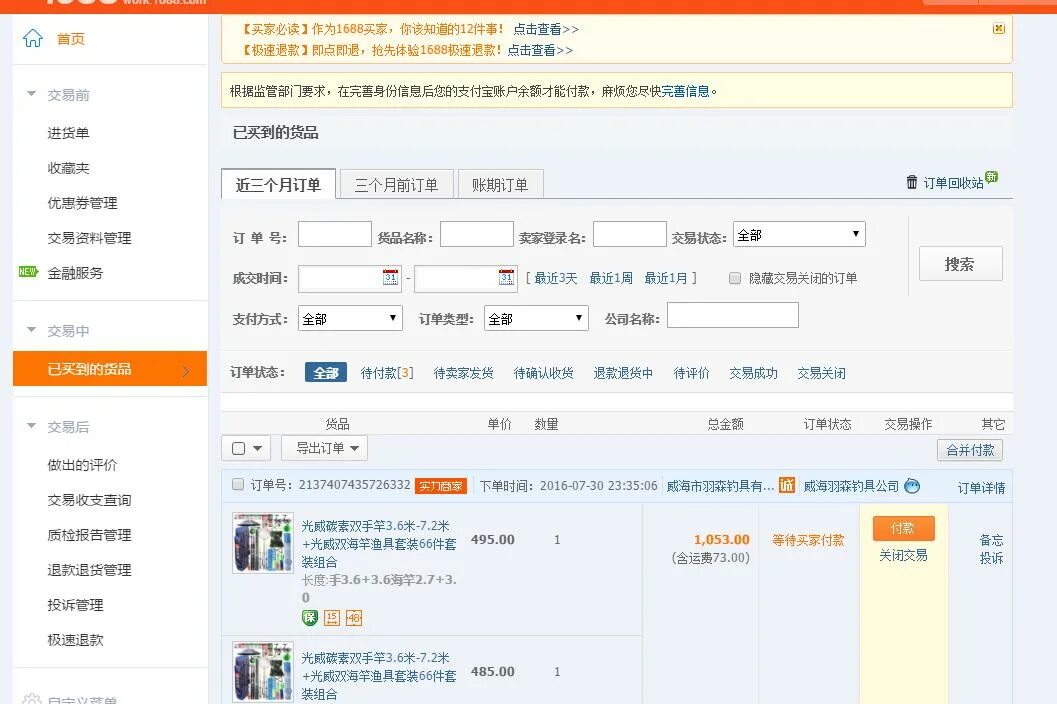Click the orange 15 badge icon
The image size is (1057, 704).
pos(332,618)
